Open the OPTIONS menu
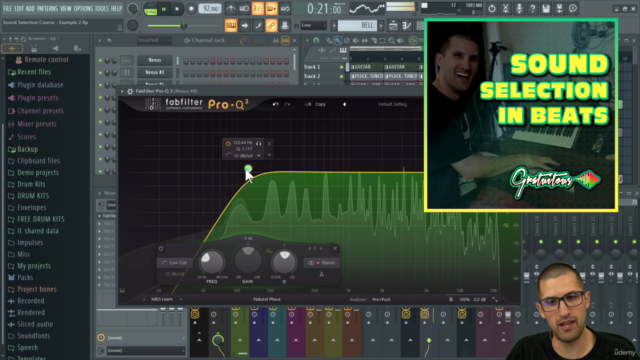Viewport: 640px width, 360px height. tap(83, 9)
